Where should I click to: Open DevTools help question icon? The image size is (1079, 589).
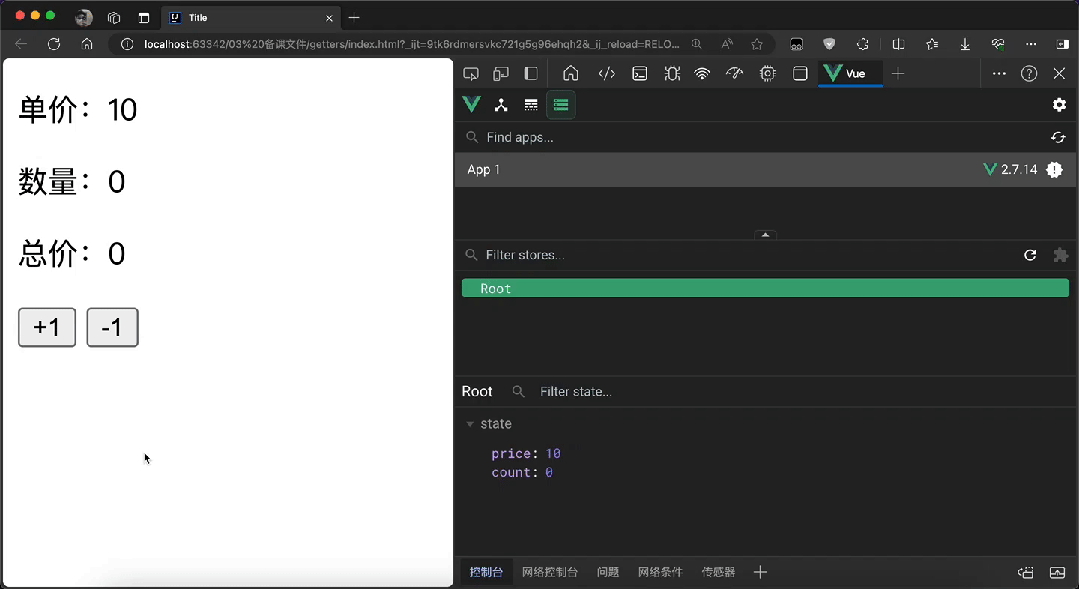coord(1029,74)
